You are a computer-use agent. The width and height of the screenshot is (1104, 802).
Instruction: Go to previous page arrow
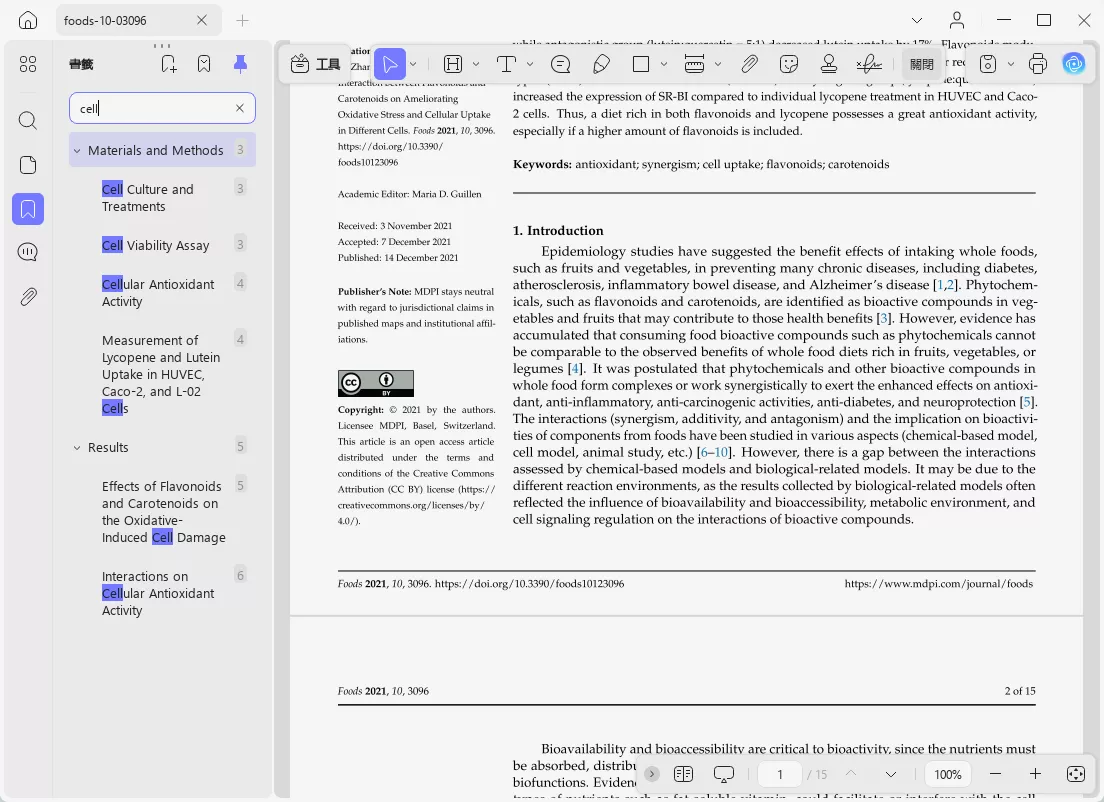[851, 774]
